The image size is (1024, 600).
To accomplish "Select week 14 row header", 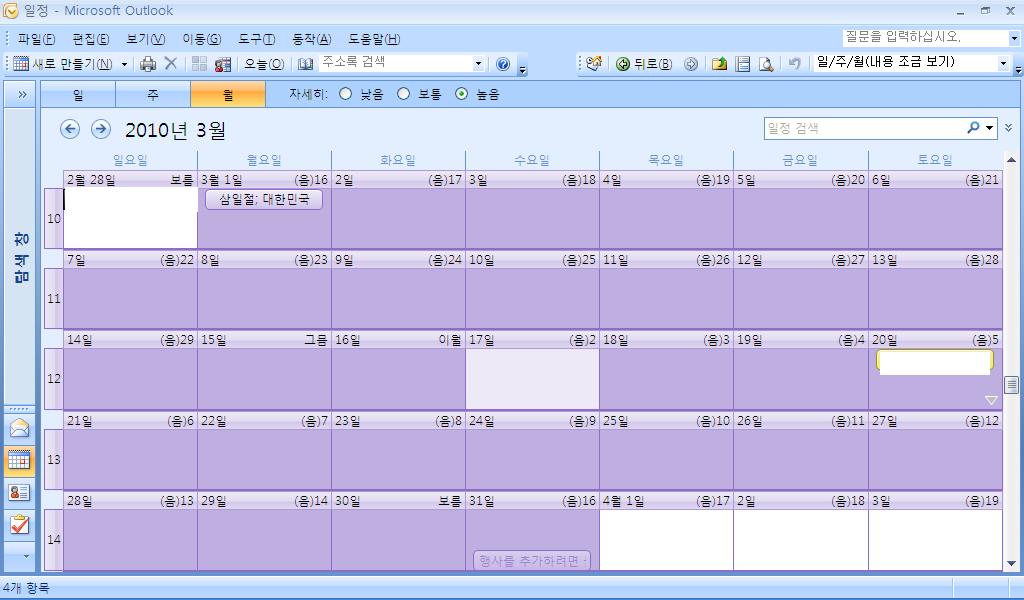I will [54, 539].
